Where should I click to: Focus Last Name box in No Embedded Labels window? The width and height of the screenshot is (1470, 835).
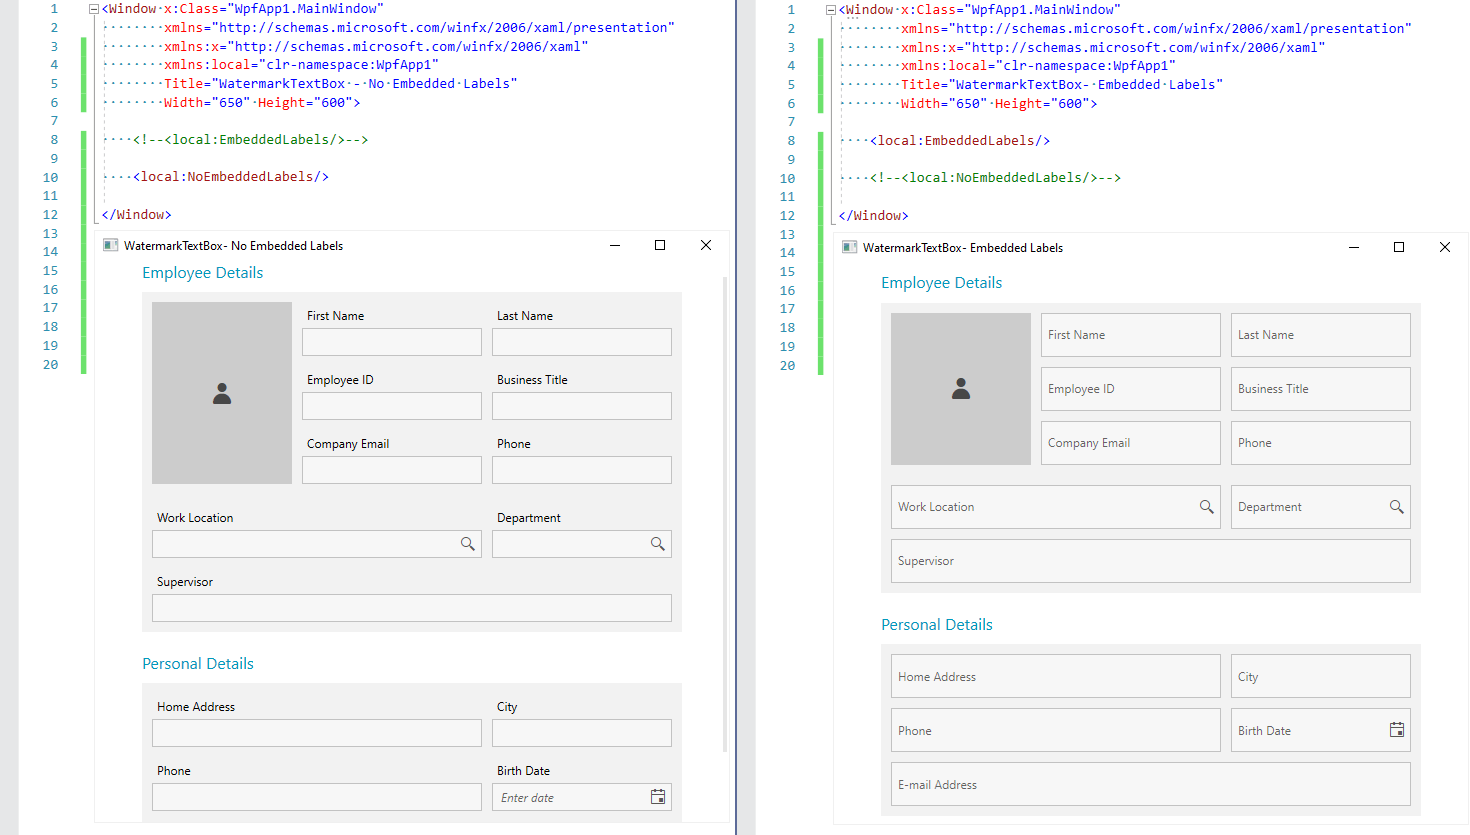[582, 342]
